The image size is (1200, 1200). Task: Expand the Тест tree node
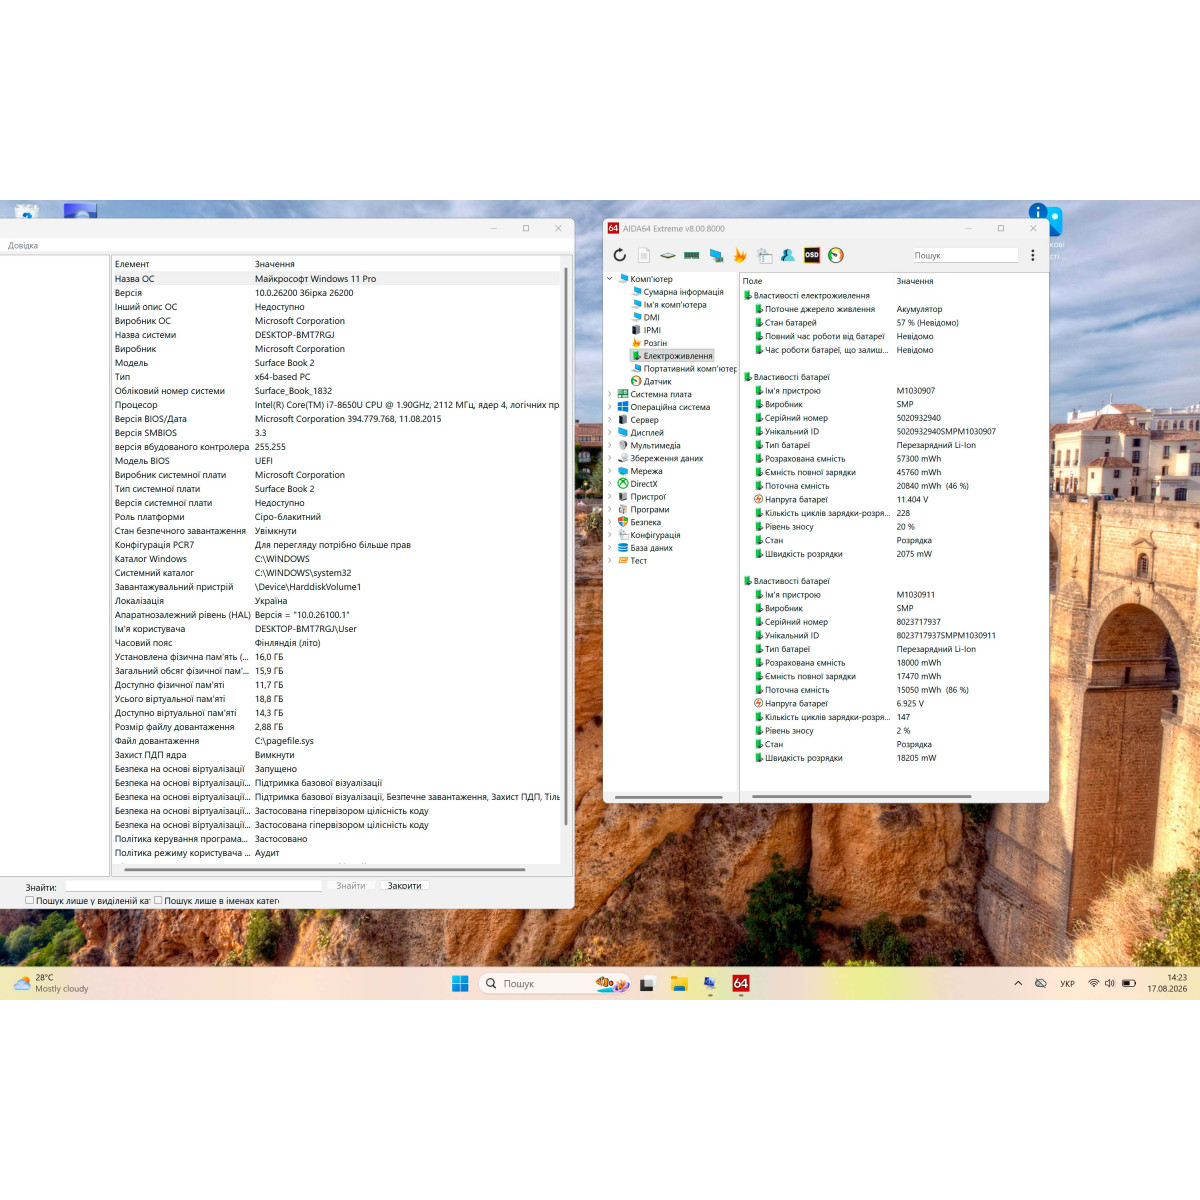click(610, 561)
